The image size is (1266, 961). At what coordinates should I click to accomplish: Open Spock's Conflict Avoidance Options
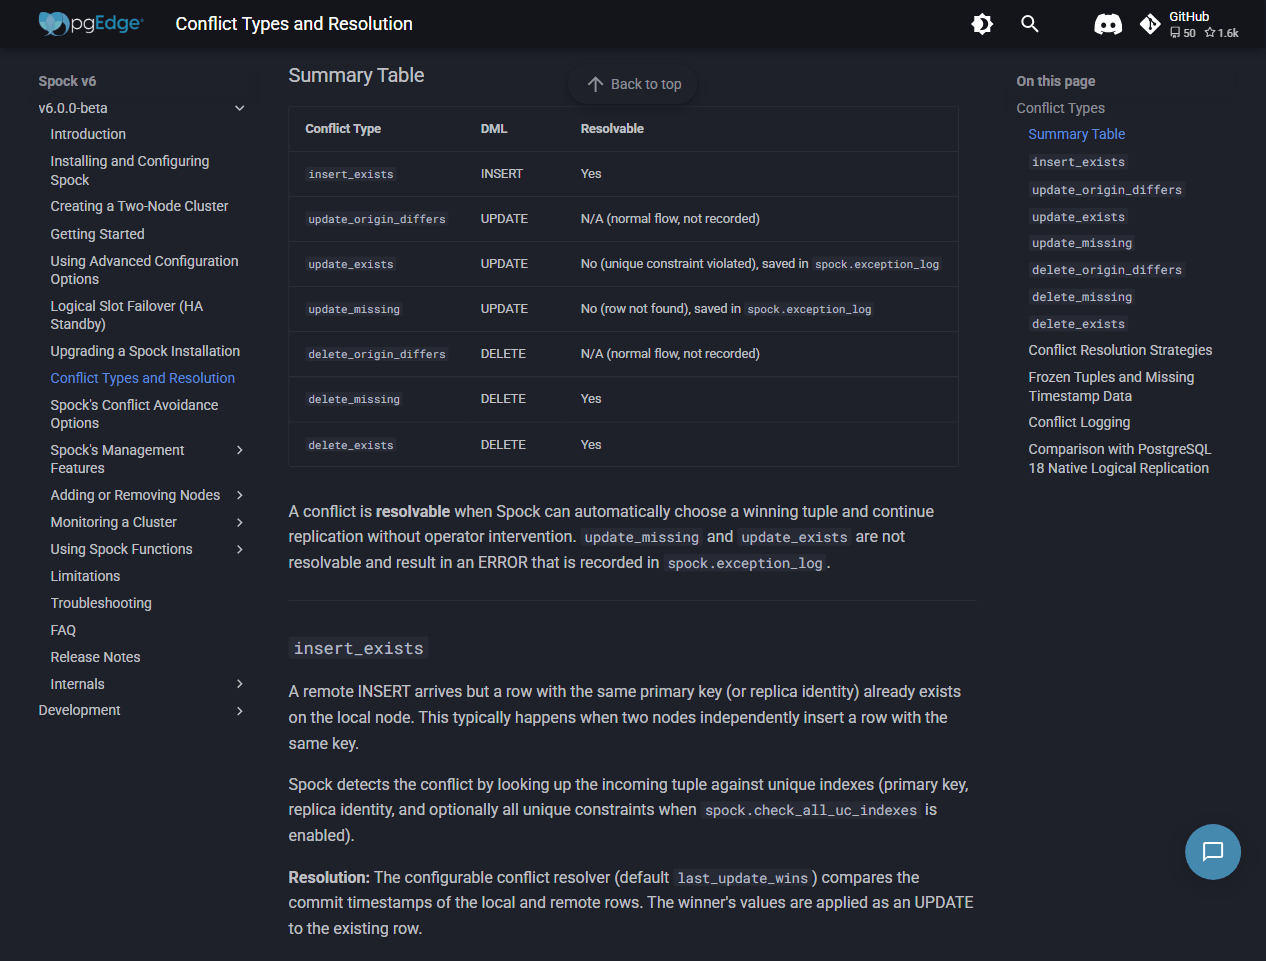coord(134,414)
